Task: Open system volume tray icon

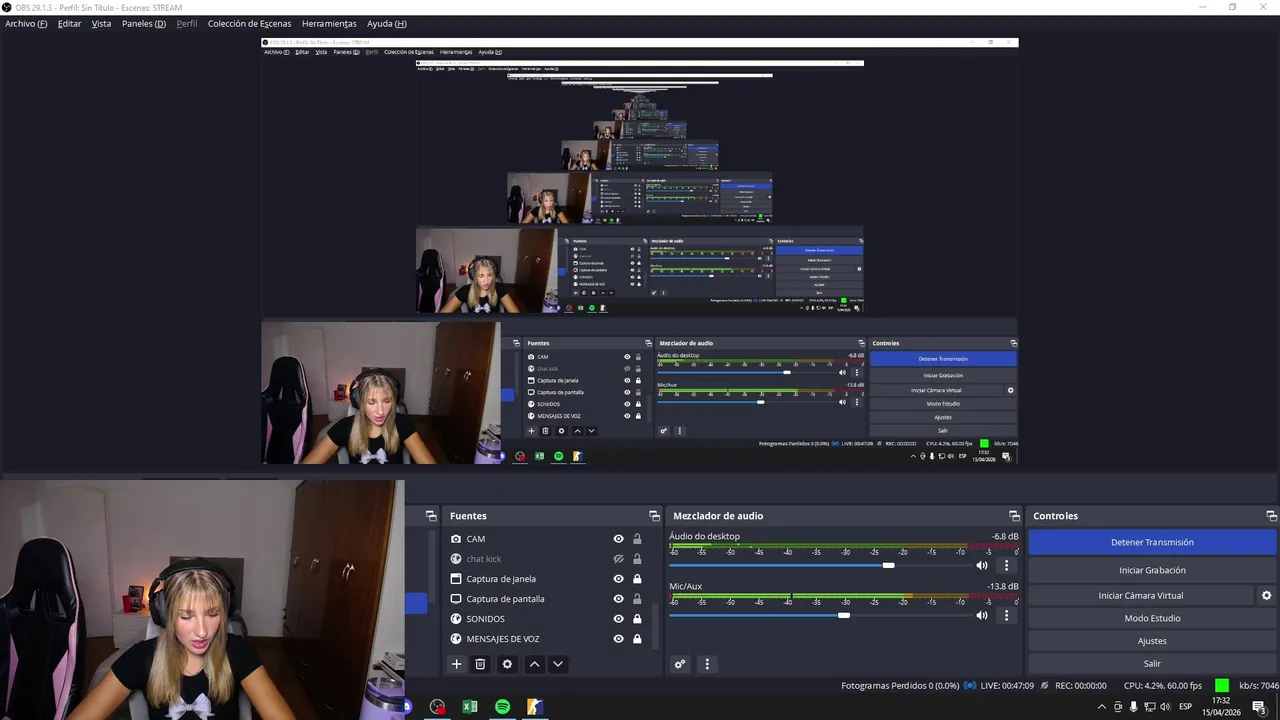Action: point(1165,707)
